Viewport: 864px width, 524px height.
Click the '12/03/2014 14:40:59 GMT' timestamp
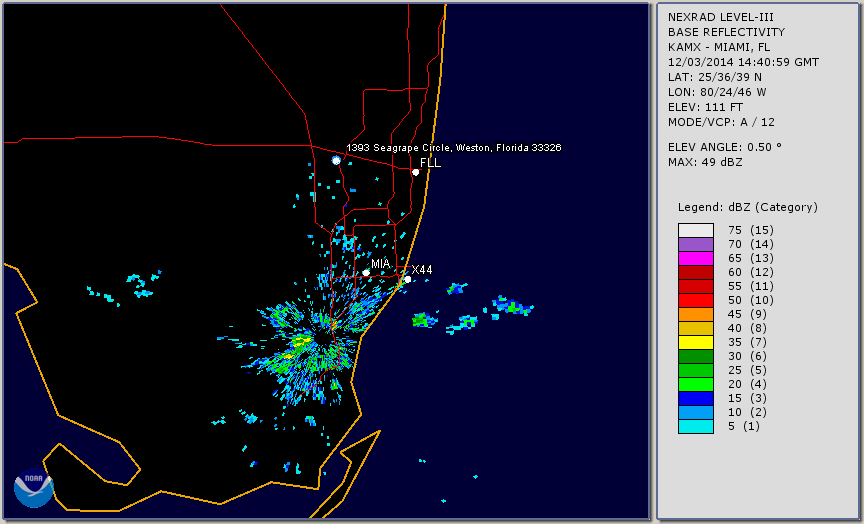coord(743,62)
